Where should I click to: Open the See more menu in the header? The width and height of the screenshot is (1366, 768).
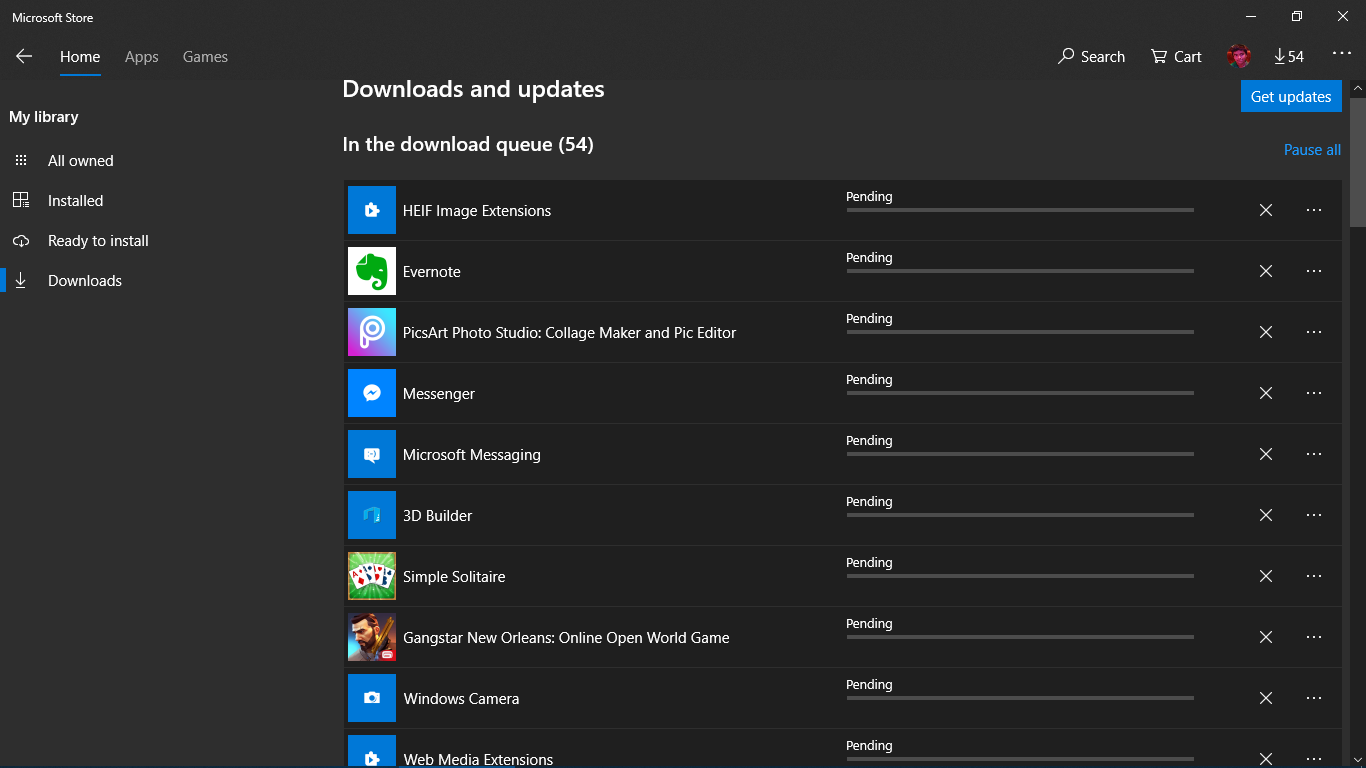1341,54
